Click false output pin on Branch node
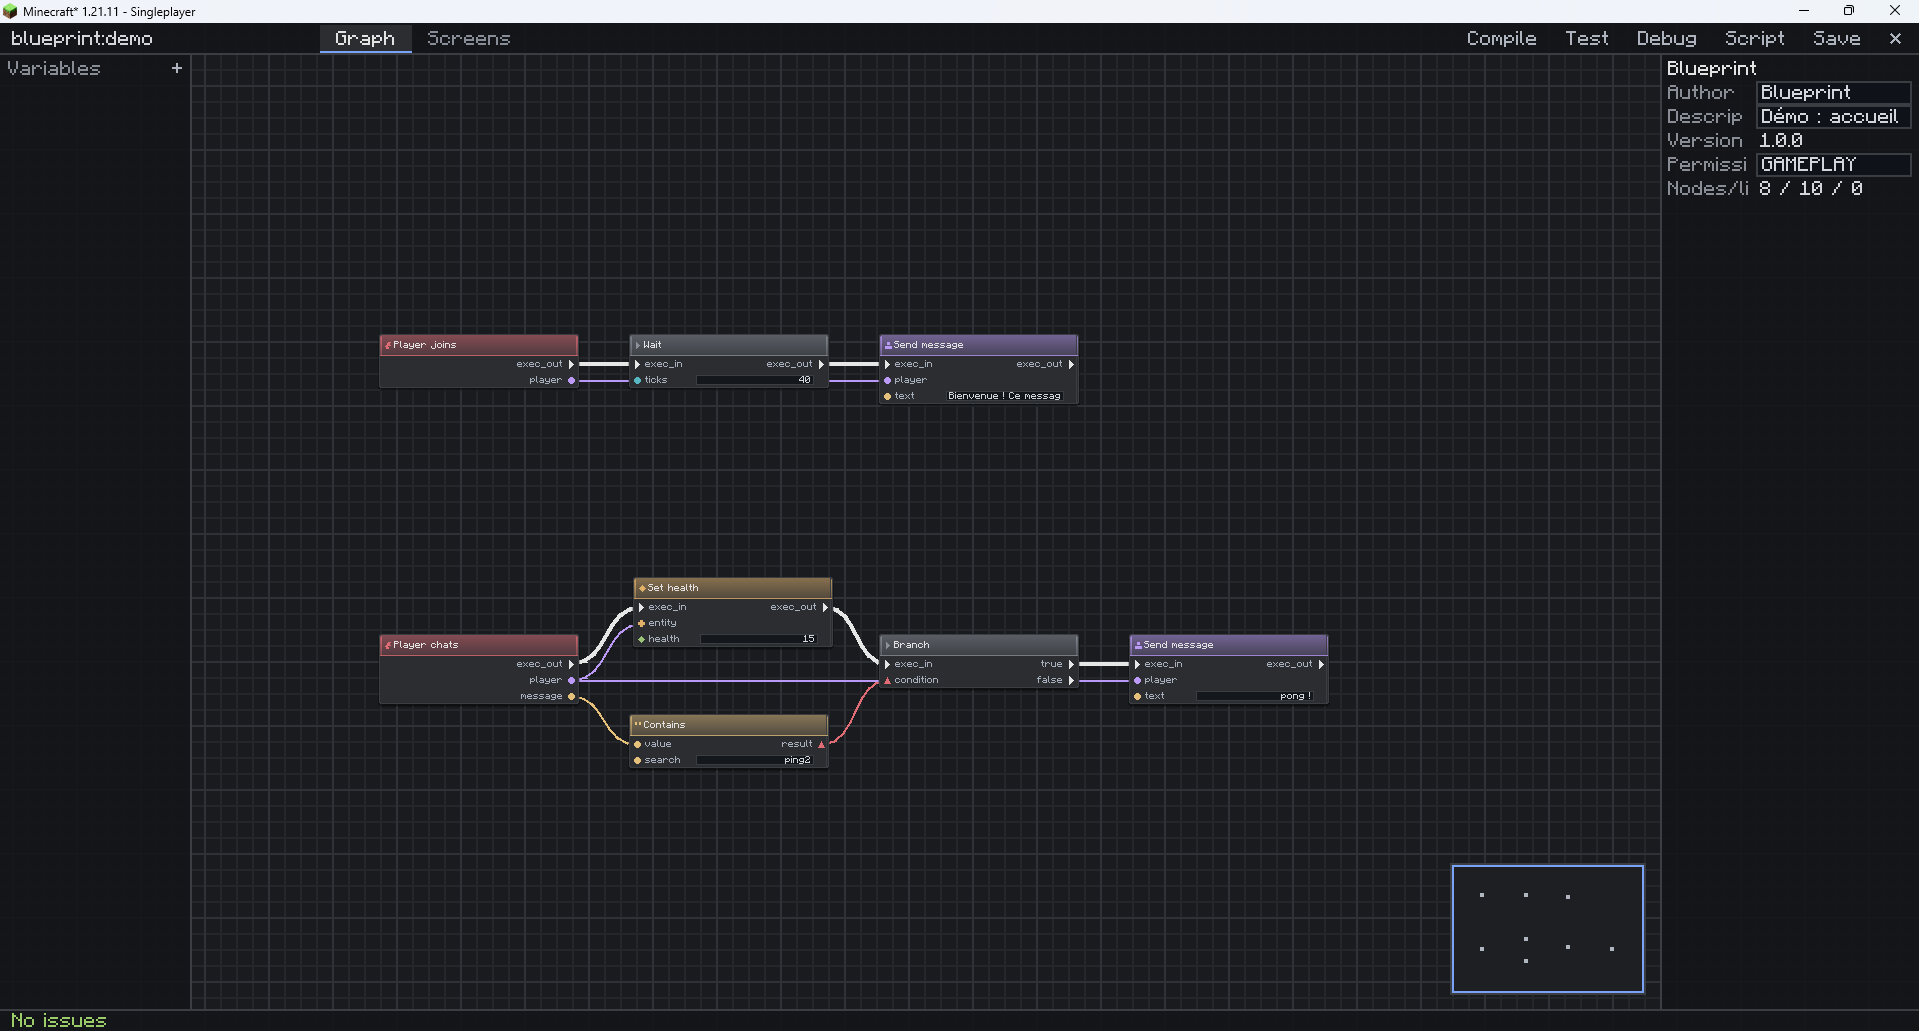 click(1071, 680)
